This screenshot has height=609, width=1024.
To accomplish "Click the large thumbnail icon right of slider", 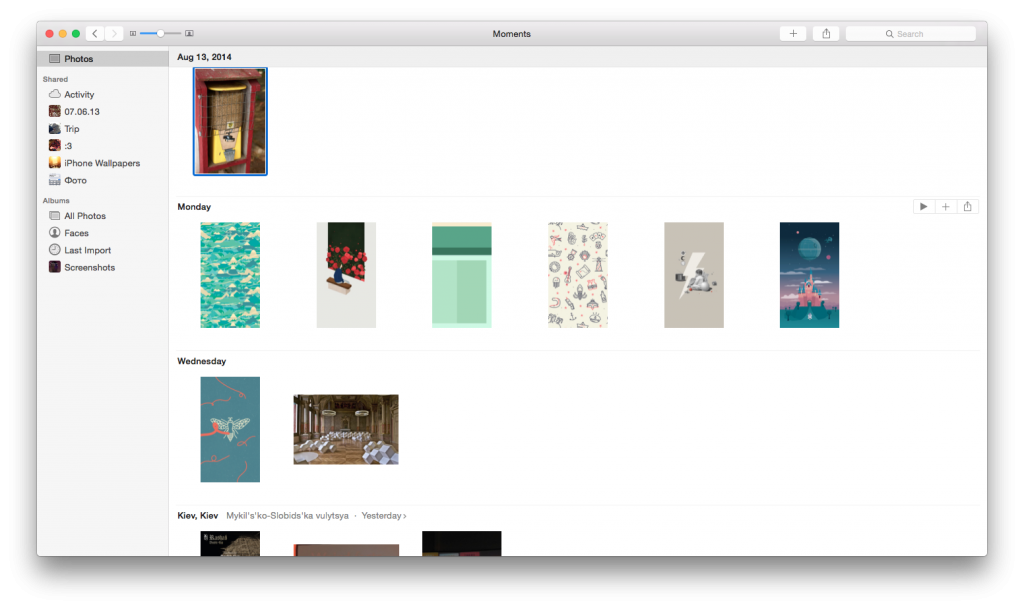I will [189, 34].
